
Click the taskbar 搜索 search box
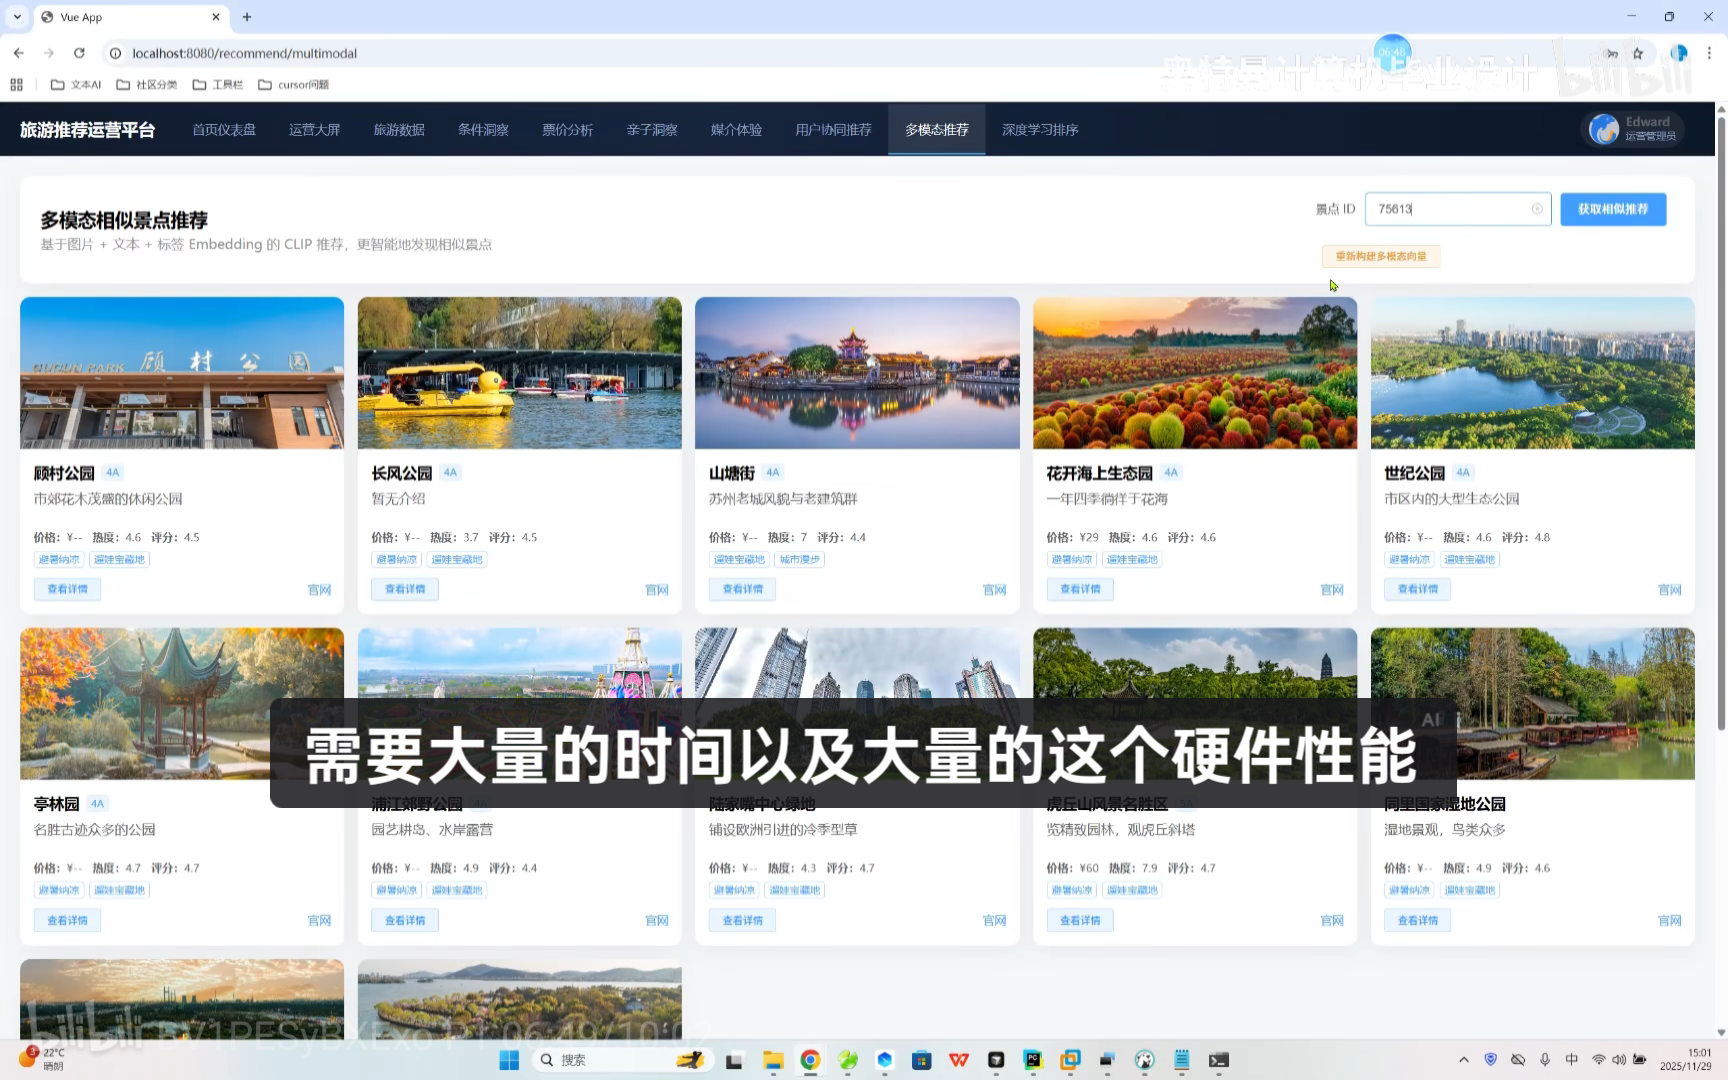click(622, 1060)
